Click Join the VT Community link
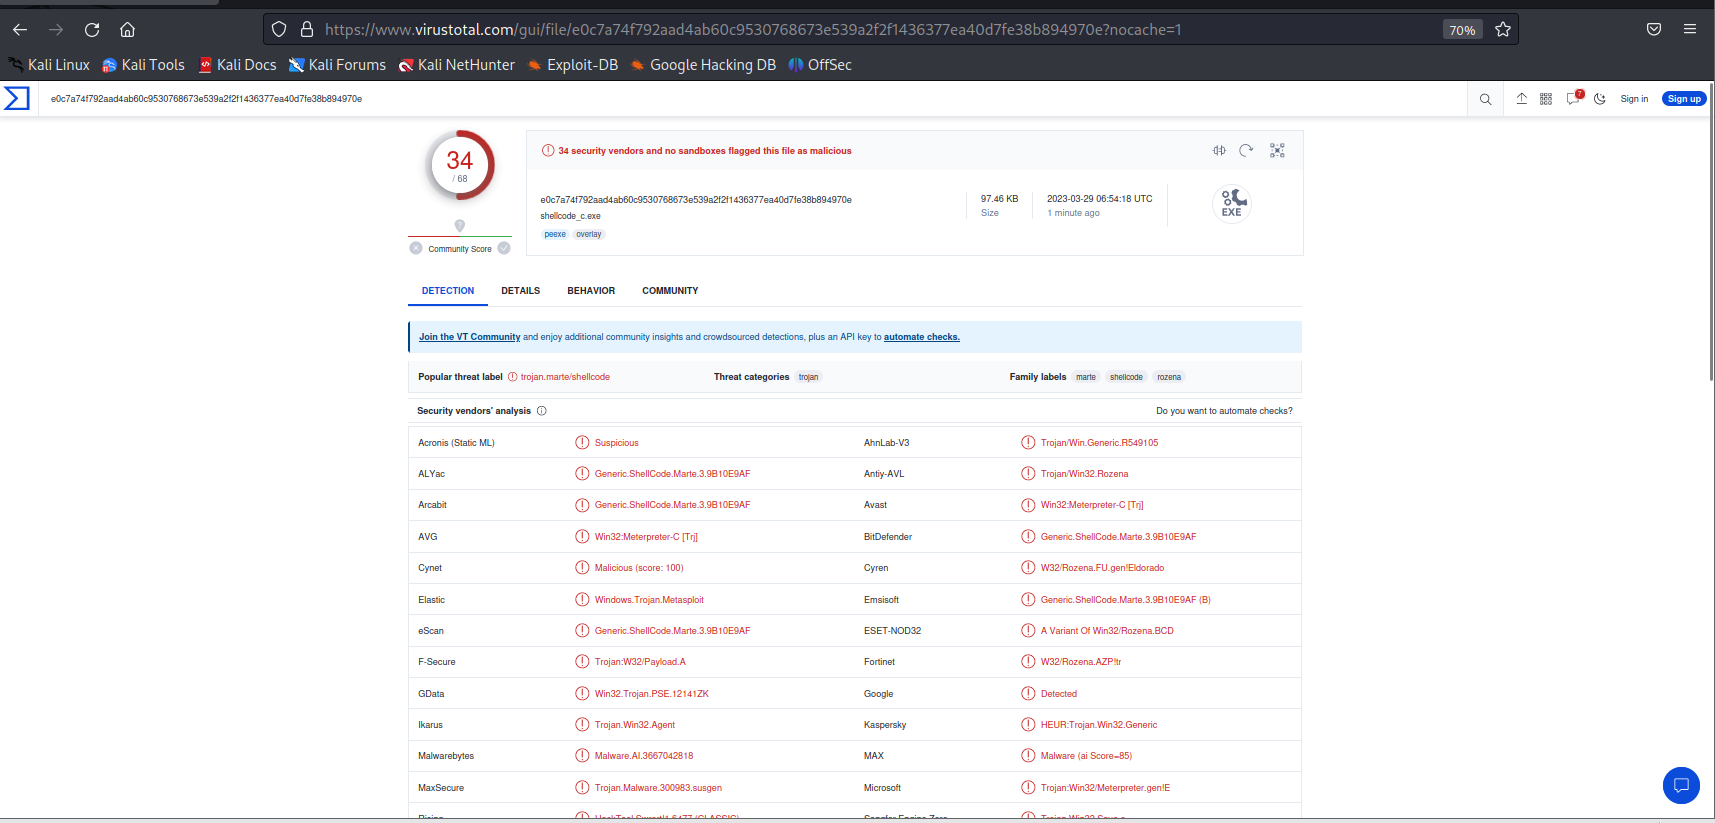The width and height of the screenshot is (1715, 823). 469,337
